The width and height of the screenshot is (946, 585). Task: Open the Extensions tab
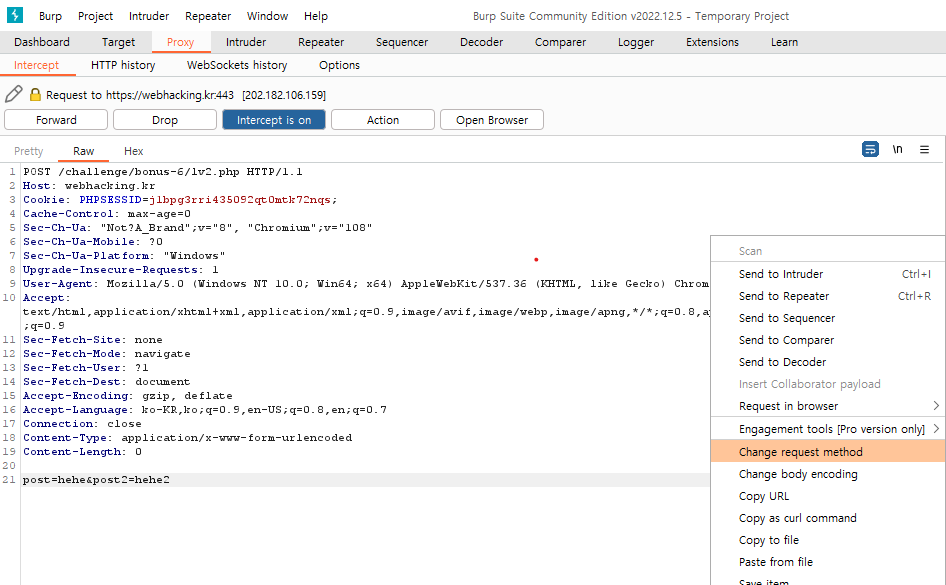(x=712, y=42)
